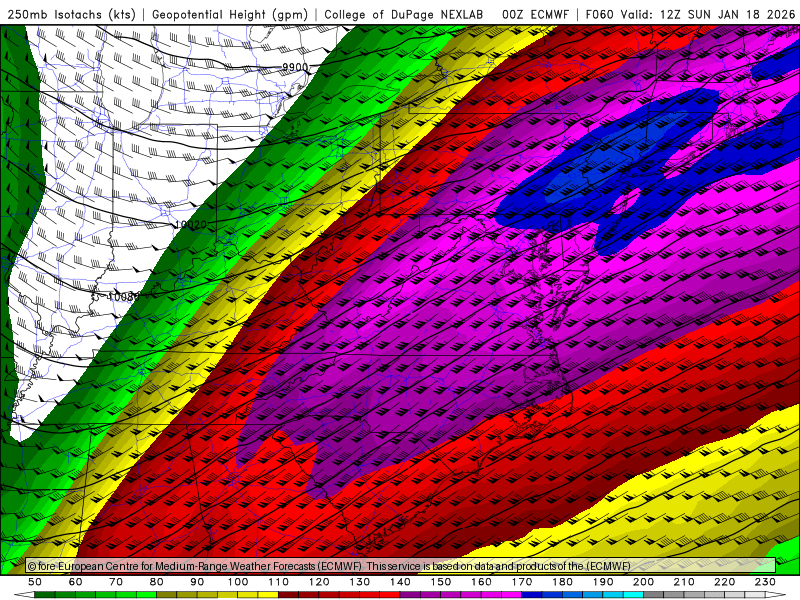Click the 9900 height contour label
The height and width of the screenshot is (600, 800).
pyautogui.click(x=295, y=67)
